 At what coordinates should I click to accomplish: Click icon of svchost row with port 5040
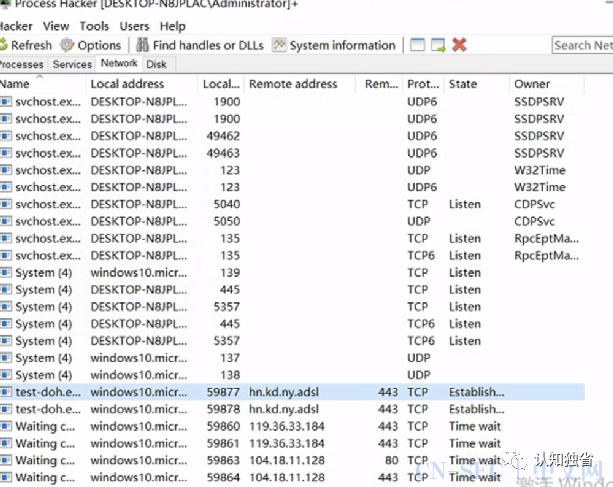[6, 204]
